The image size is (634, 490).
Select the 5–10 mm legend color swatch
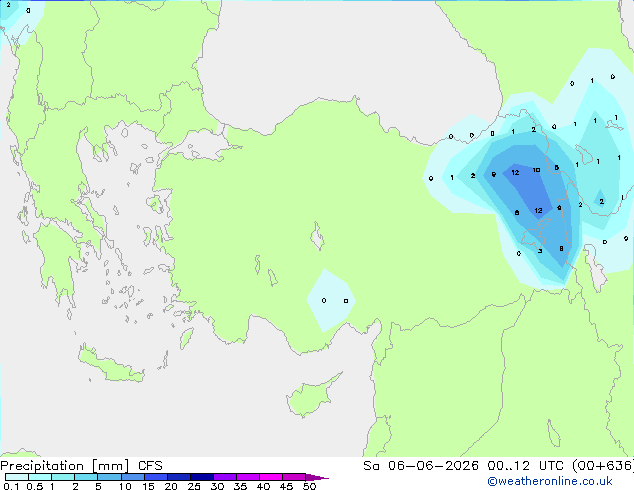(x=109, y=477)
